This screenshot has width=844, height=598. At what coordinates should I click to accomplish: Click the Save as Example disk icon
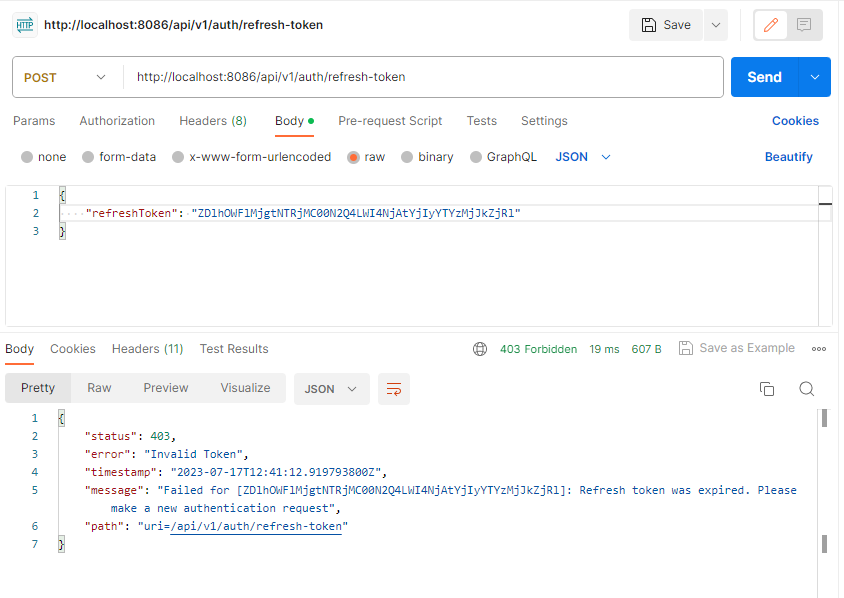coord(686,348)
